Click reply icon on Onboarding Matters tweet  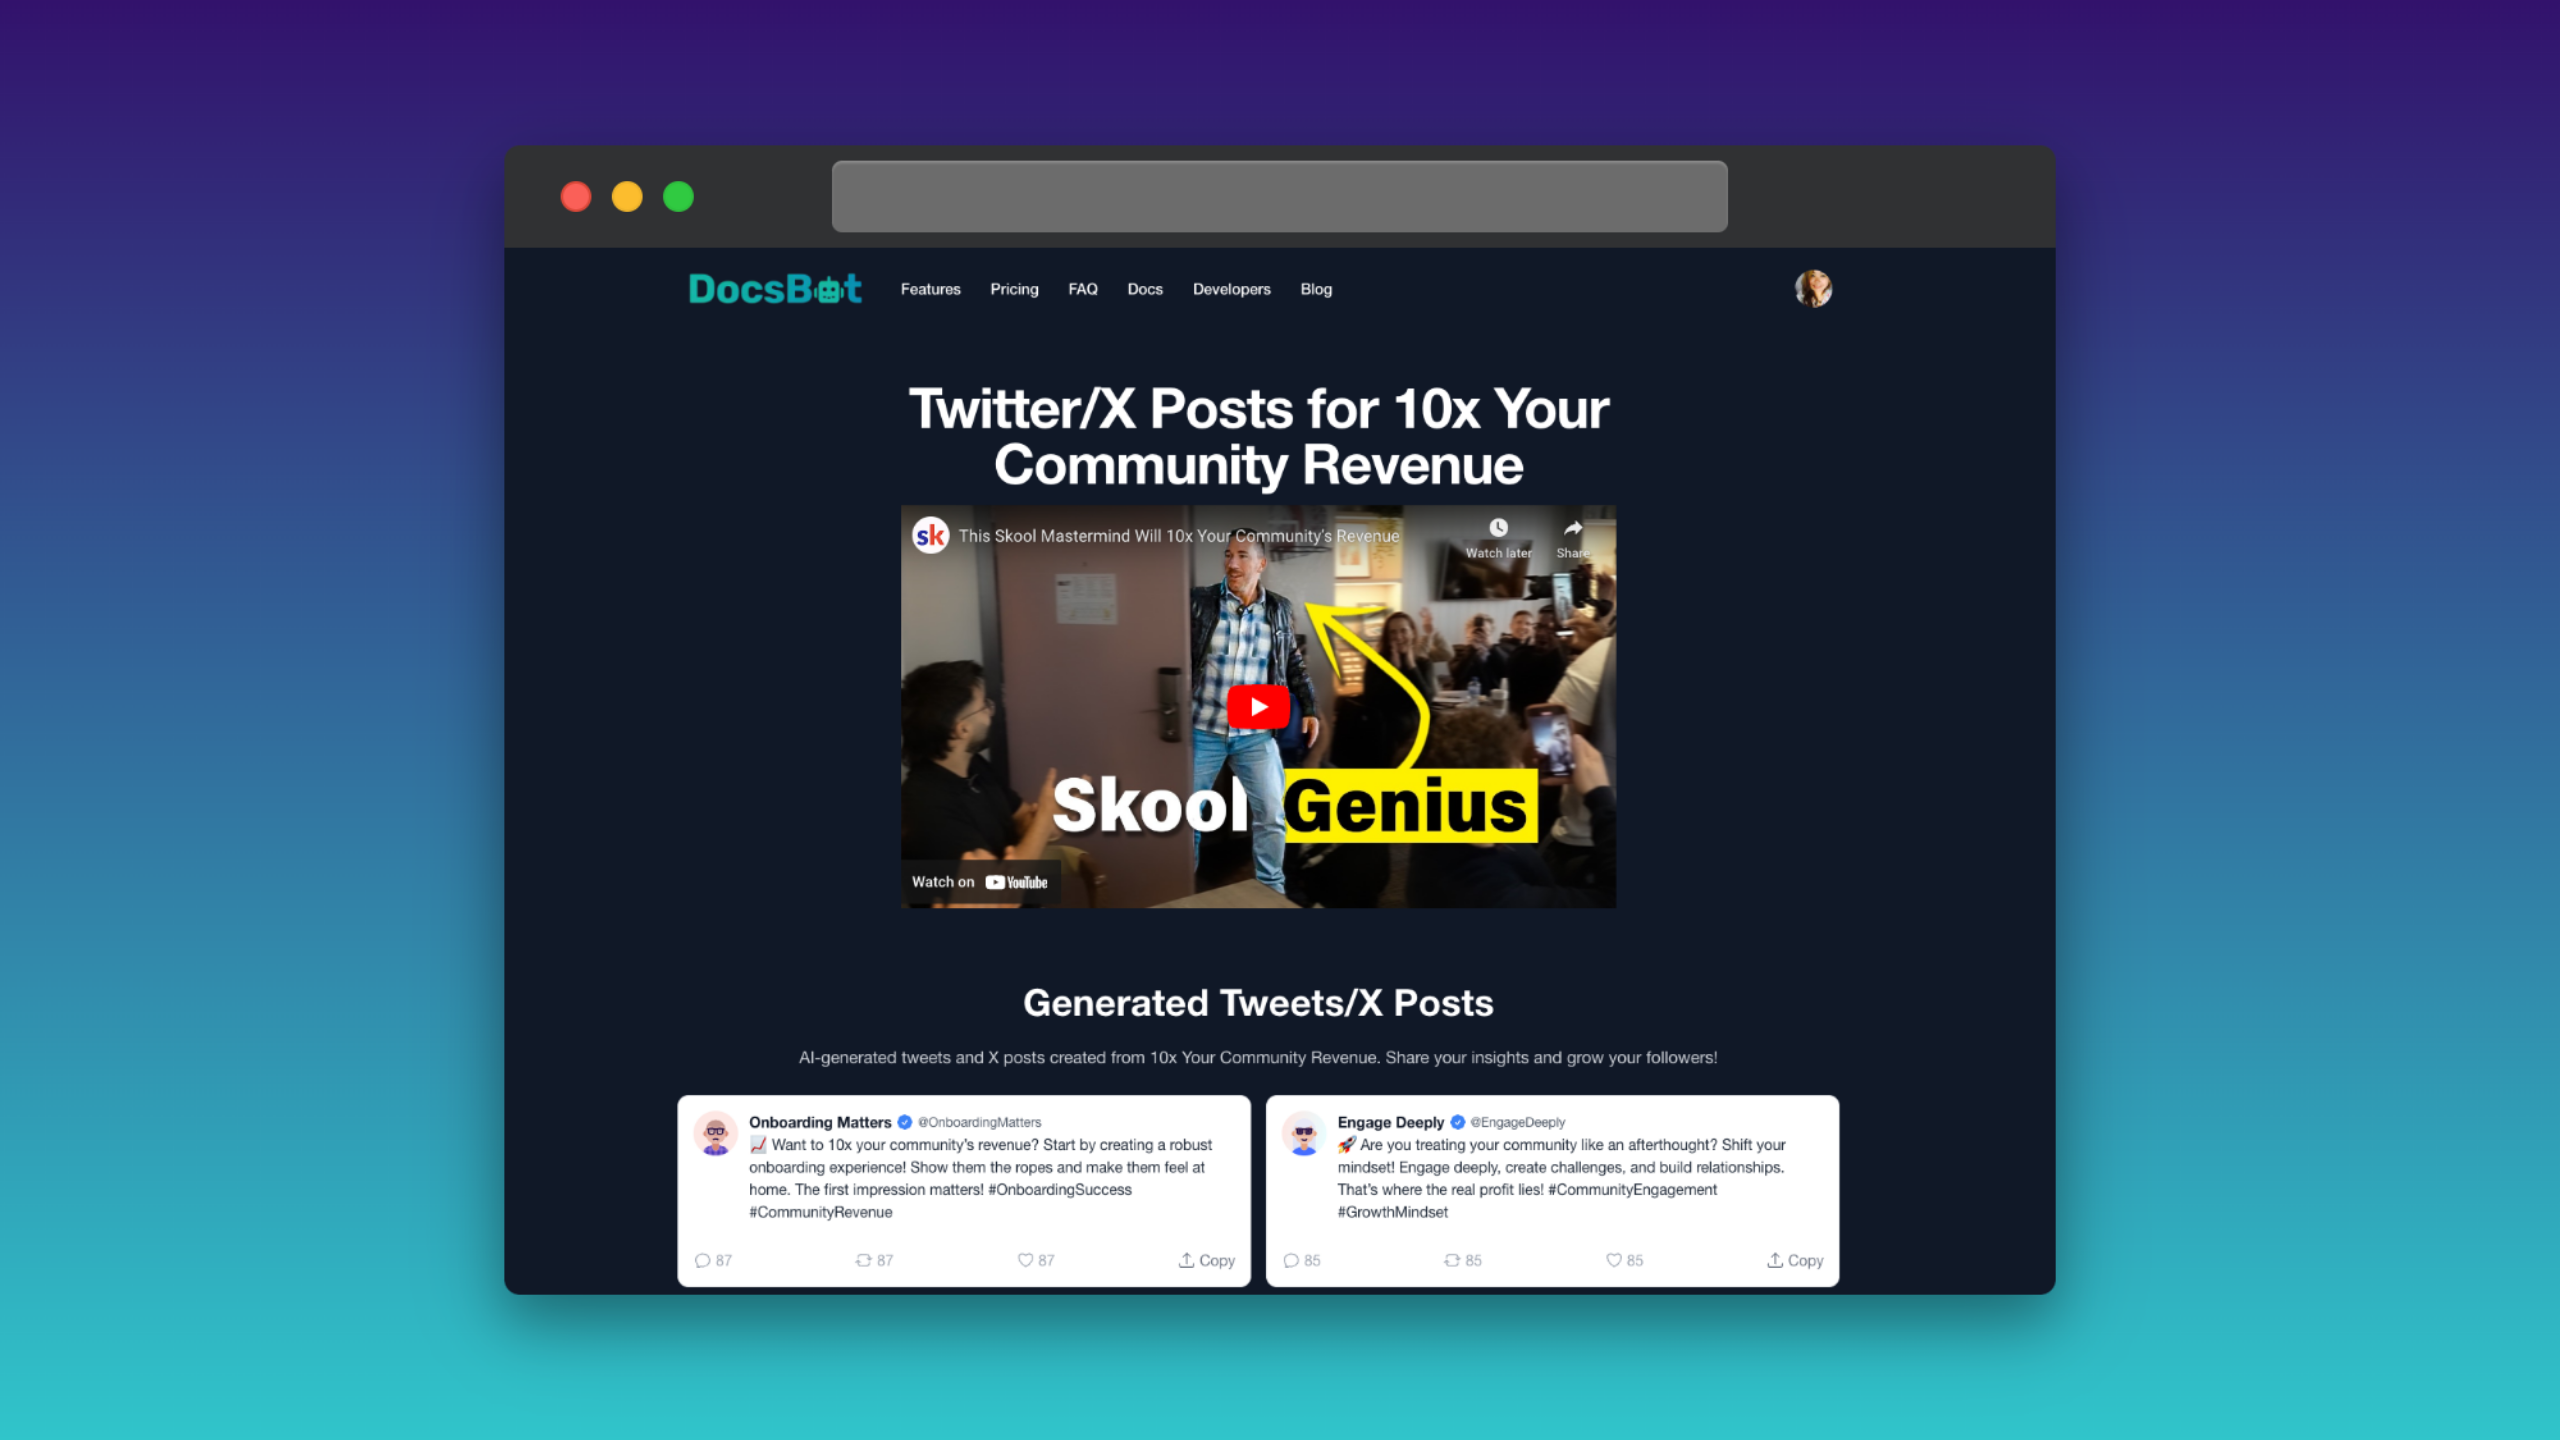click(702, 1260)
